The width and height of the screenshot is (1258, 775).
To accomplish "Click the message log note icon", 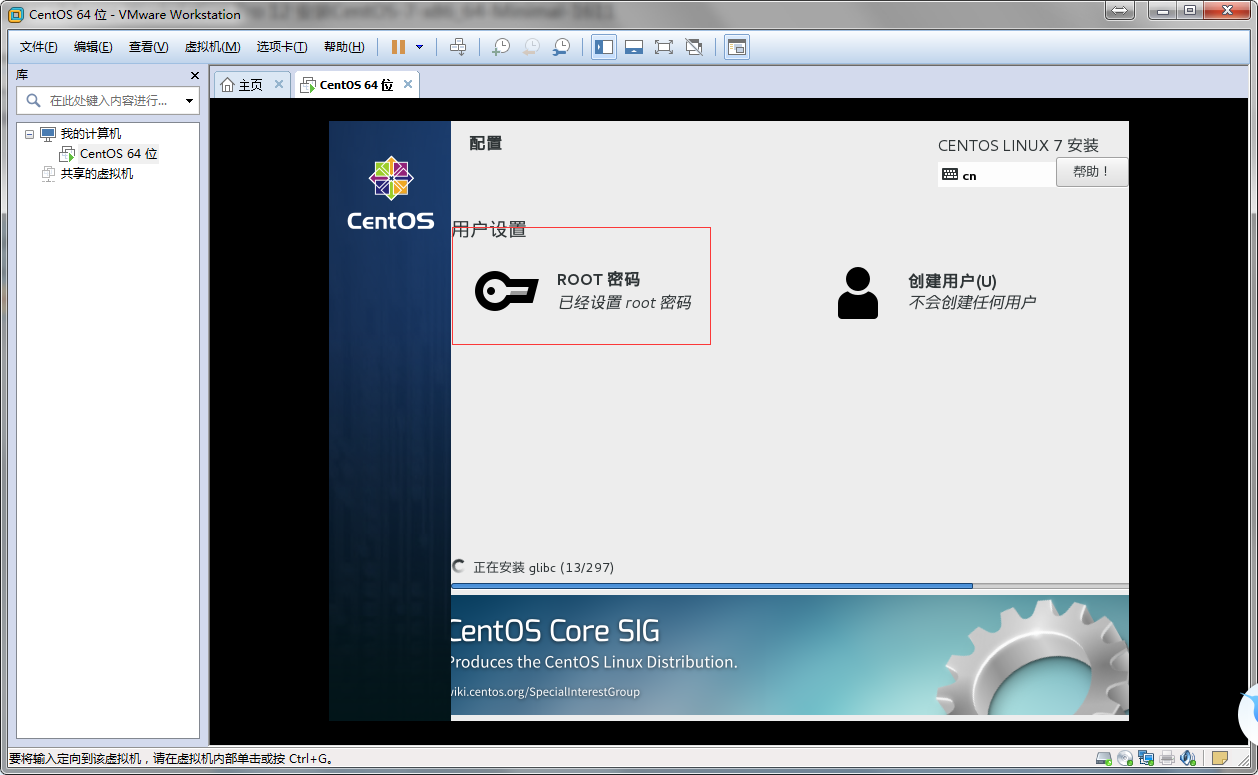I will [1219, 759].
